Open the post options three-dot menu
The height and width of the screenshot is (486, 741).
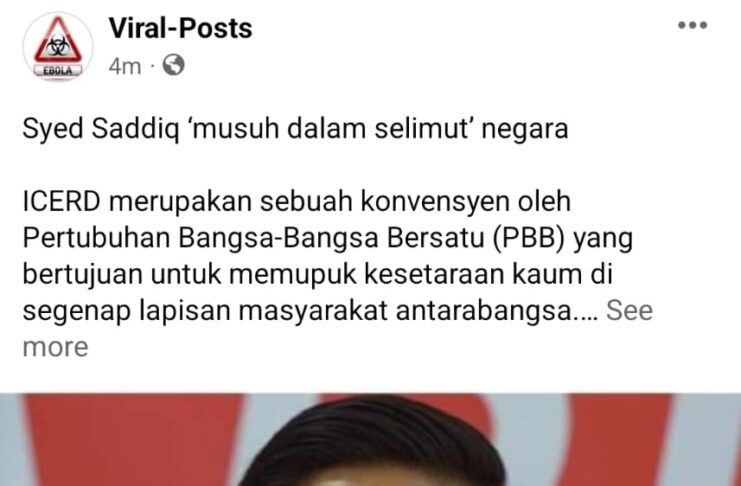click(x=692, y=25)
